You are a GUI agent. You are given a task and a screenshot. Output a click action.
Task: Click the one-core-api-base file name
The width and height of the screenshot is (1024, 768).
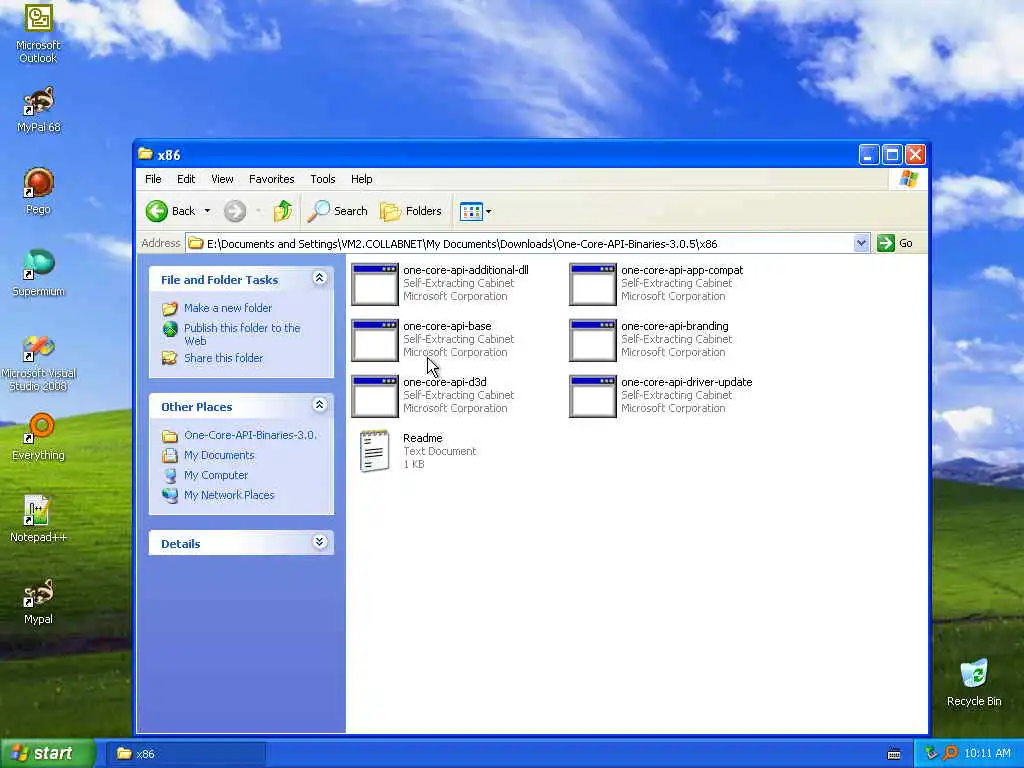(x=447, y=326)
